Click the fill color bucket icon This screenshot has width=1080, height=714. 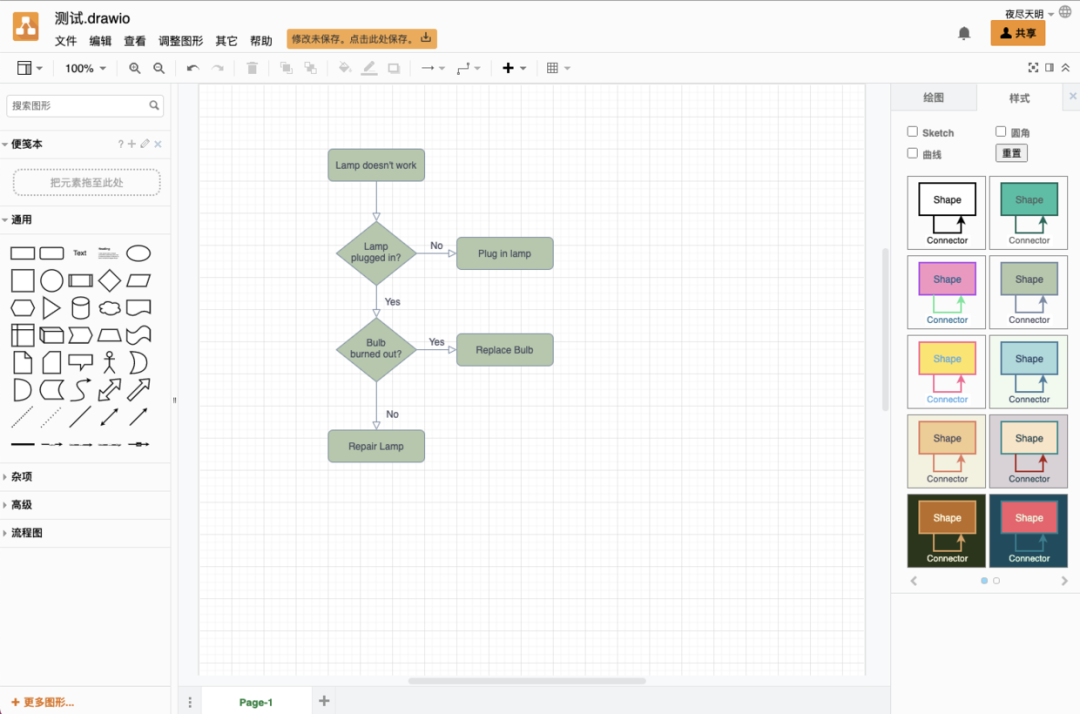(x=345, y=68)
